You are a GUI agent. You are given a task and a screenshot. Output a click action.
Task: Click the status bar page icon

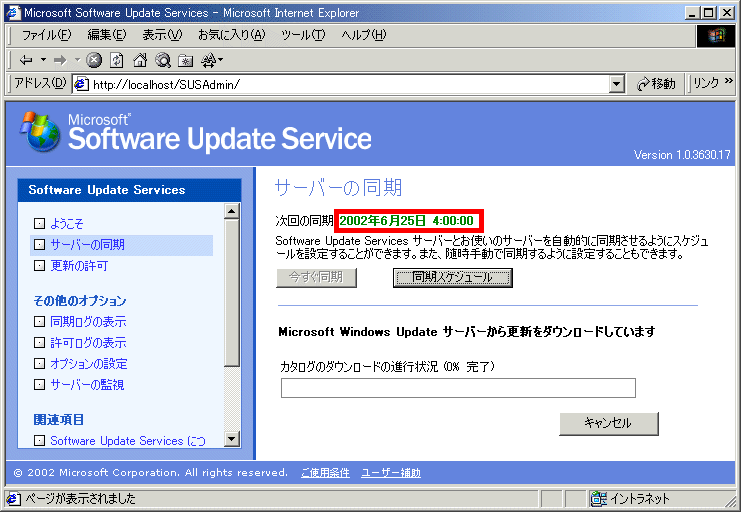tap(13, 499)
